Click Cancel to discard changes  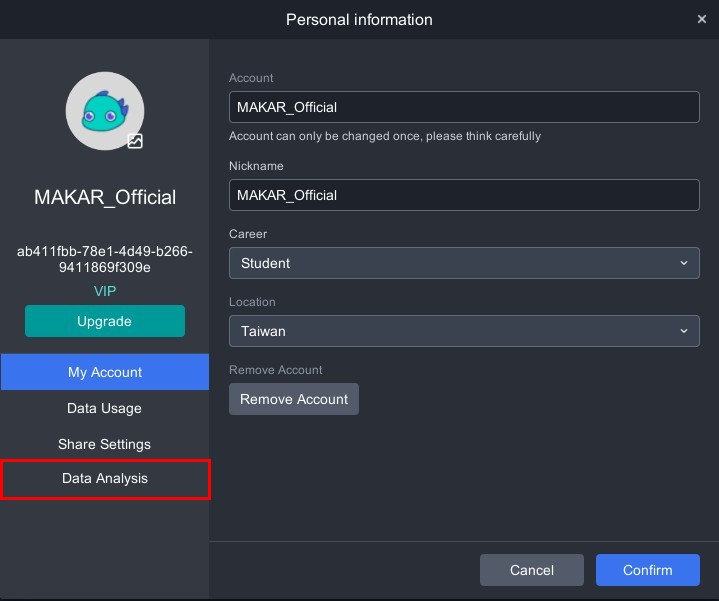[531, 570]
